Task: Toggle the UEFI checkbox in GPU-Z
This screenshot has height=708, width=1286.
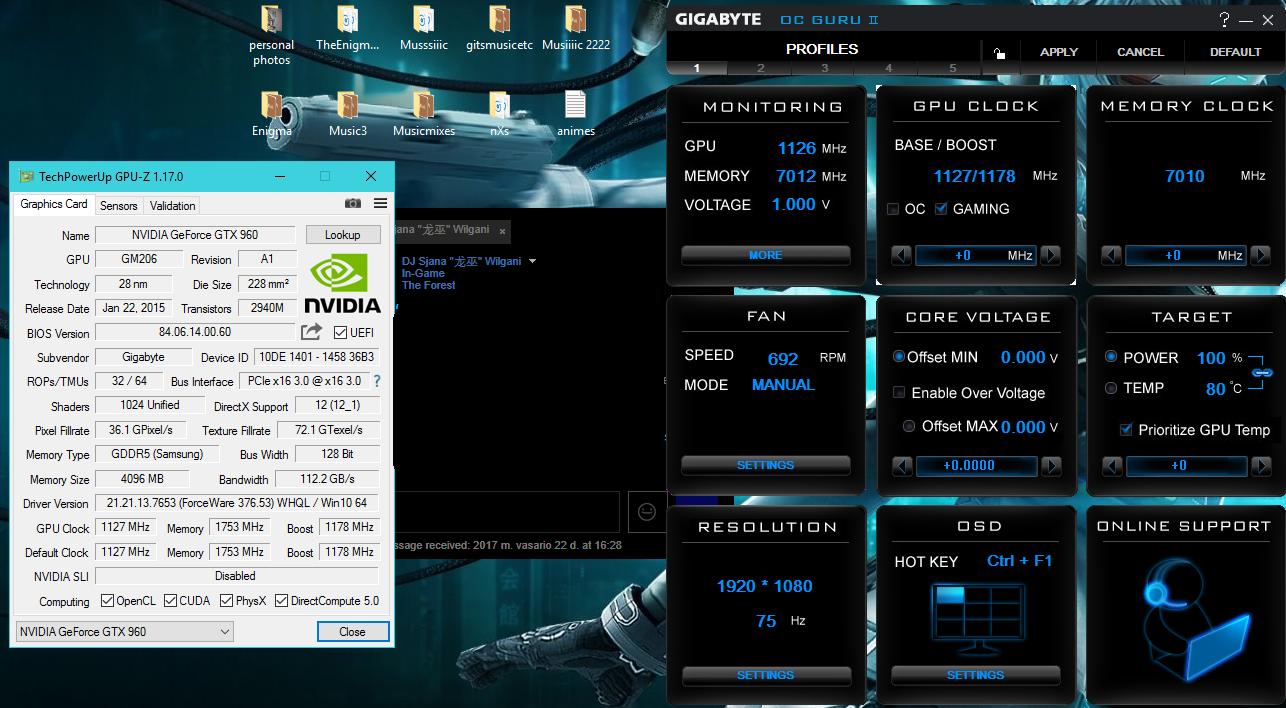Action: [x=341, y=333]
